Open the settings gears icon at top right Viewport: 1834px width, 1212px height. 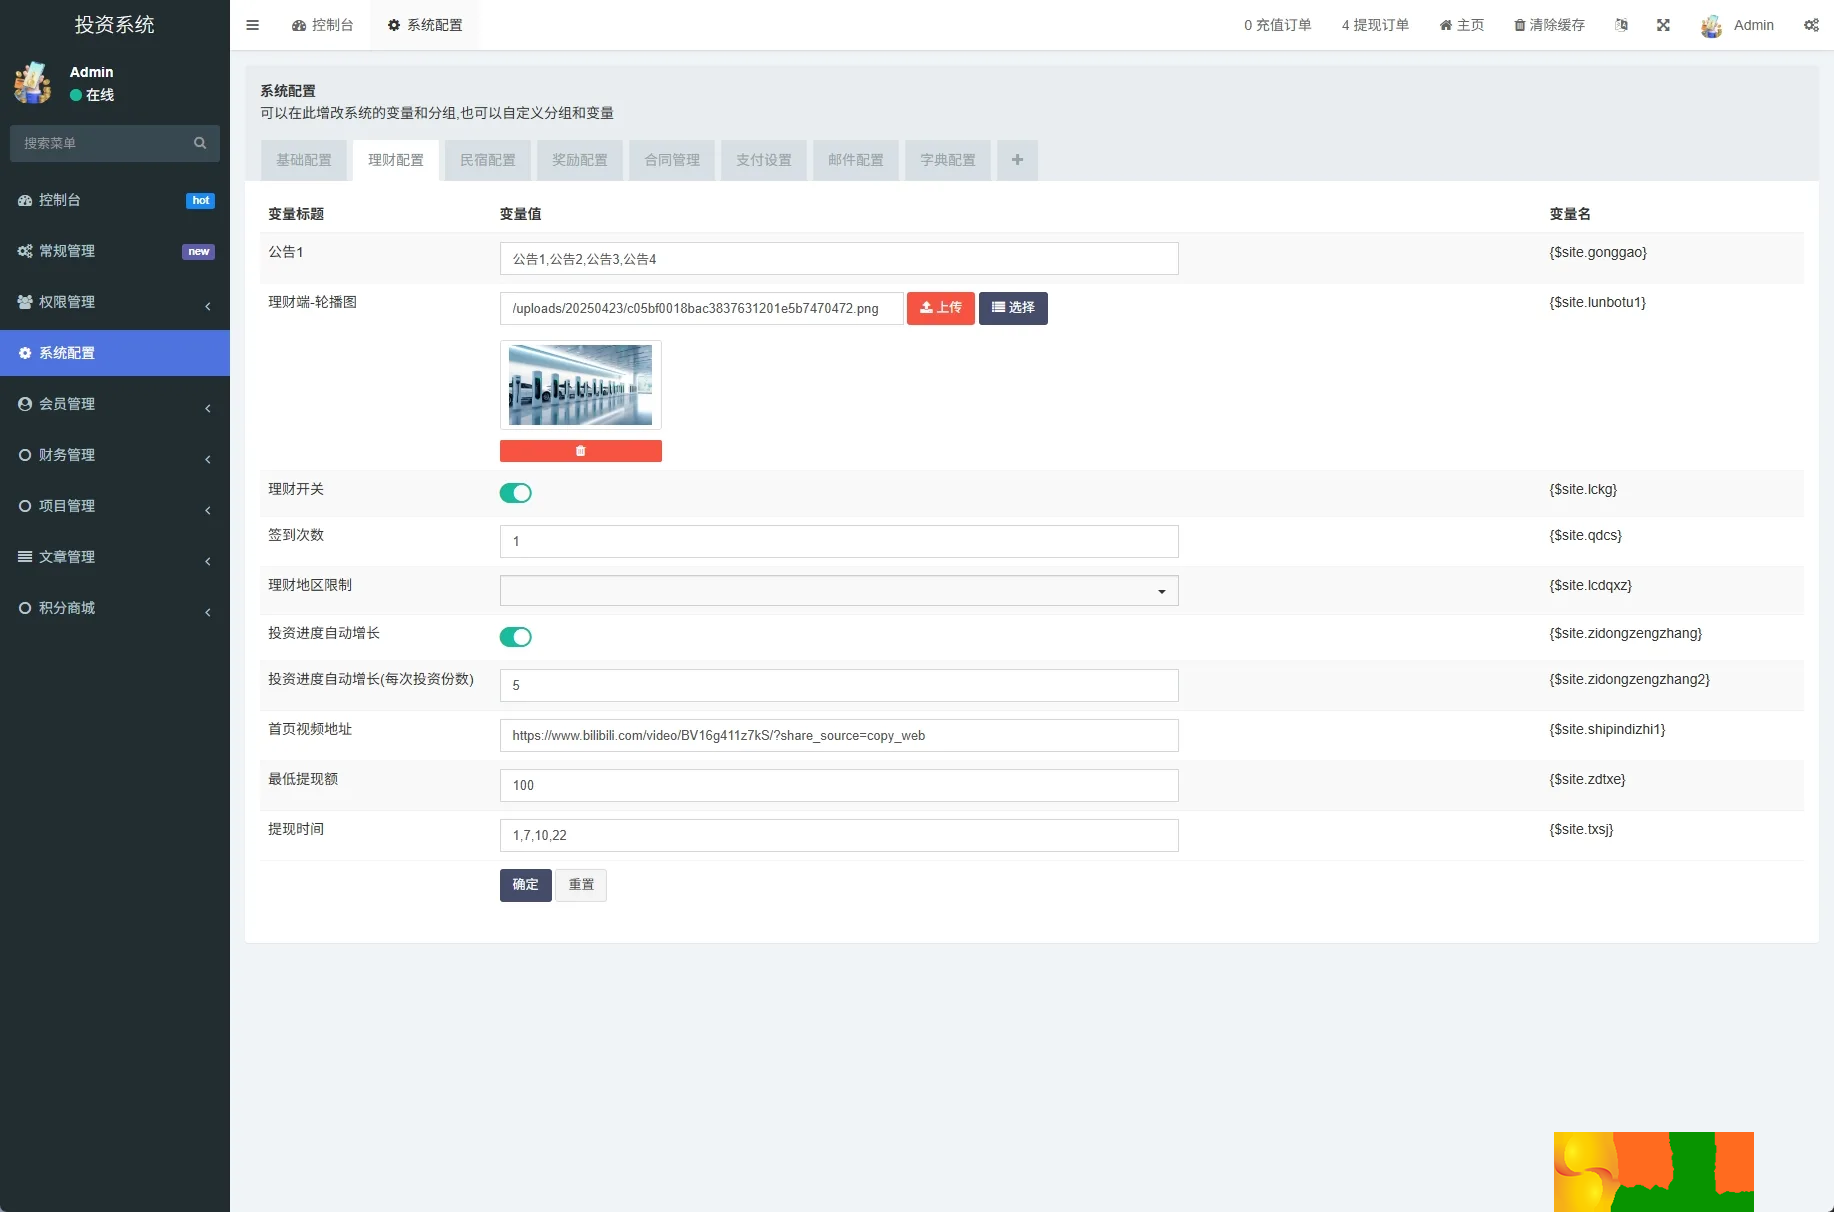click(x=1811, y=25)
